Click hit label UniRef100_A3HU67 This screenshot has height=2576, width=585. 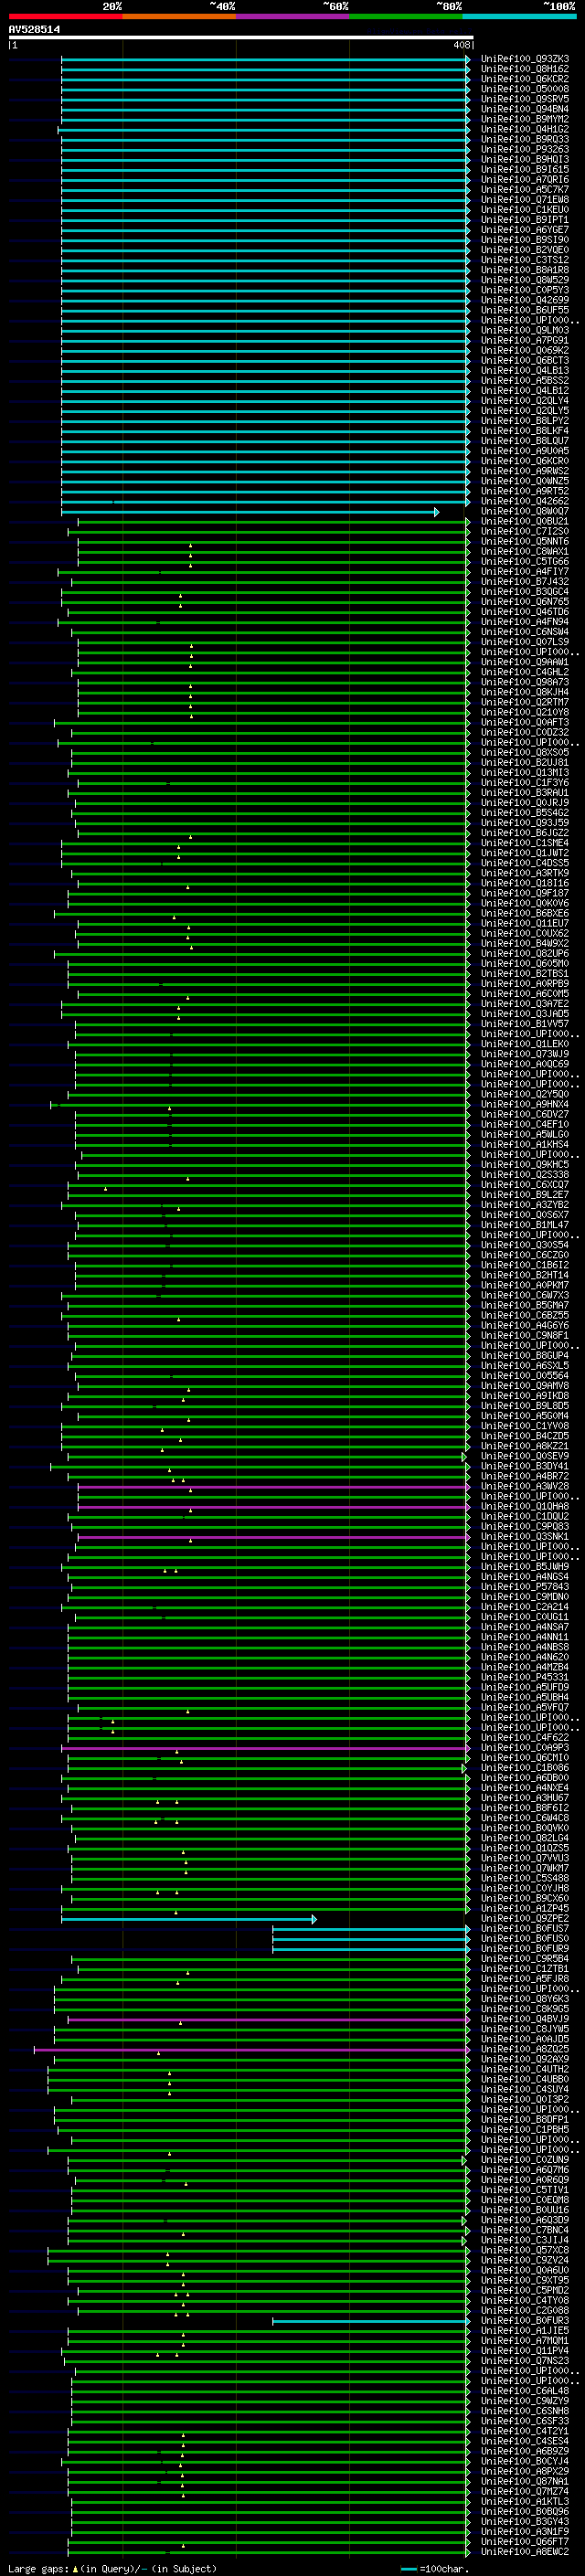(x=525, y=1798)
